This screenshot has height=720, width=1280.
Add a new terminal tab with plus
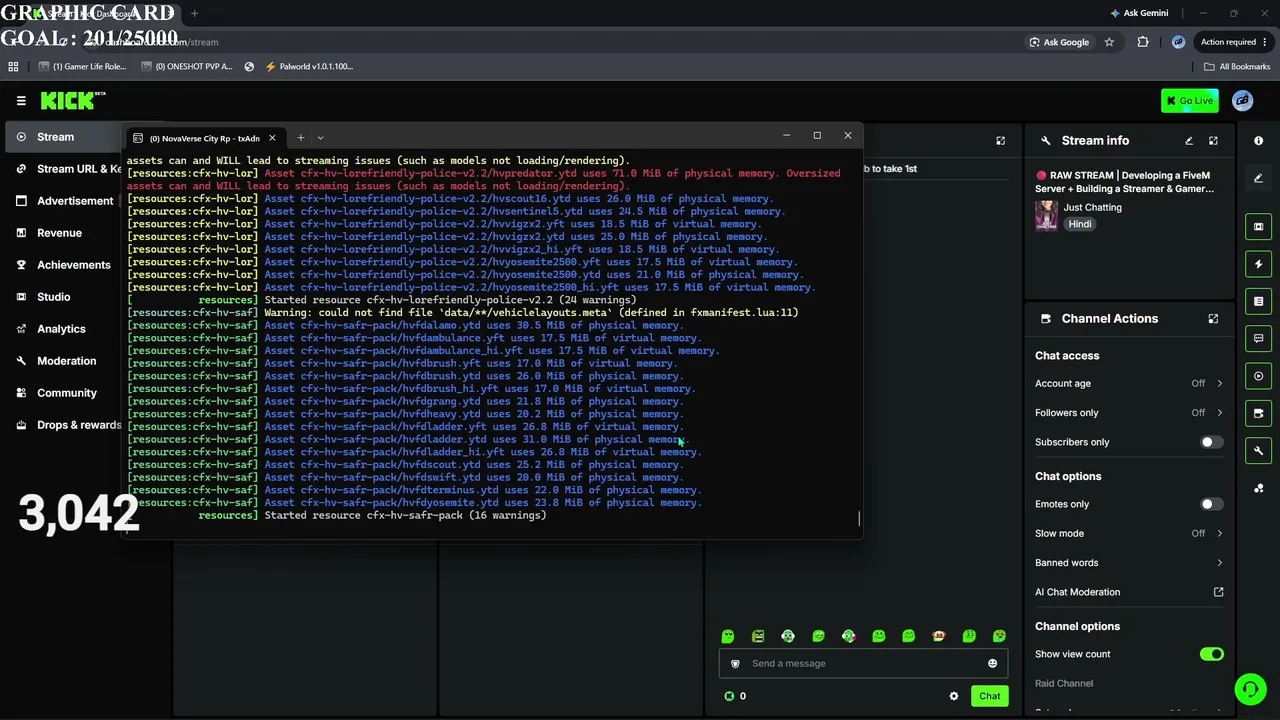point(300,138)
